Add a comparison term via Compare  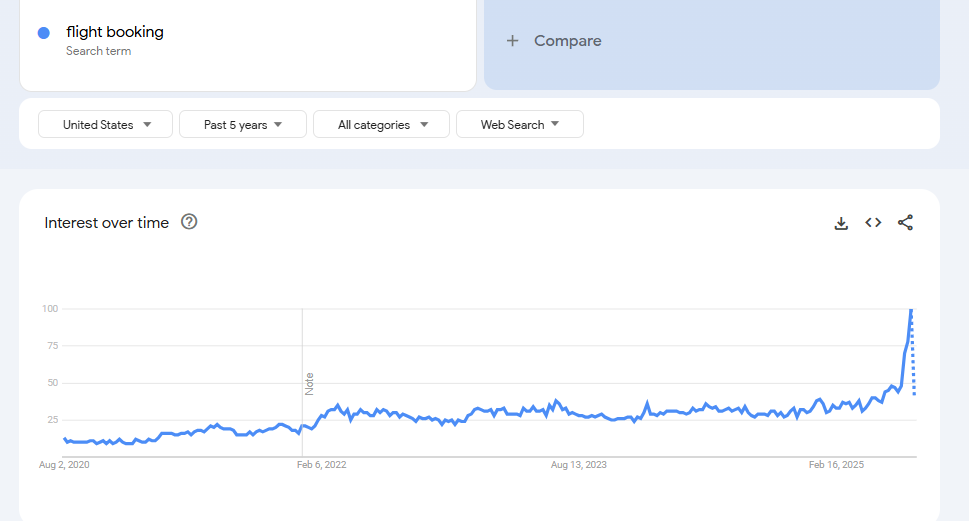pos(712,41)
